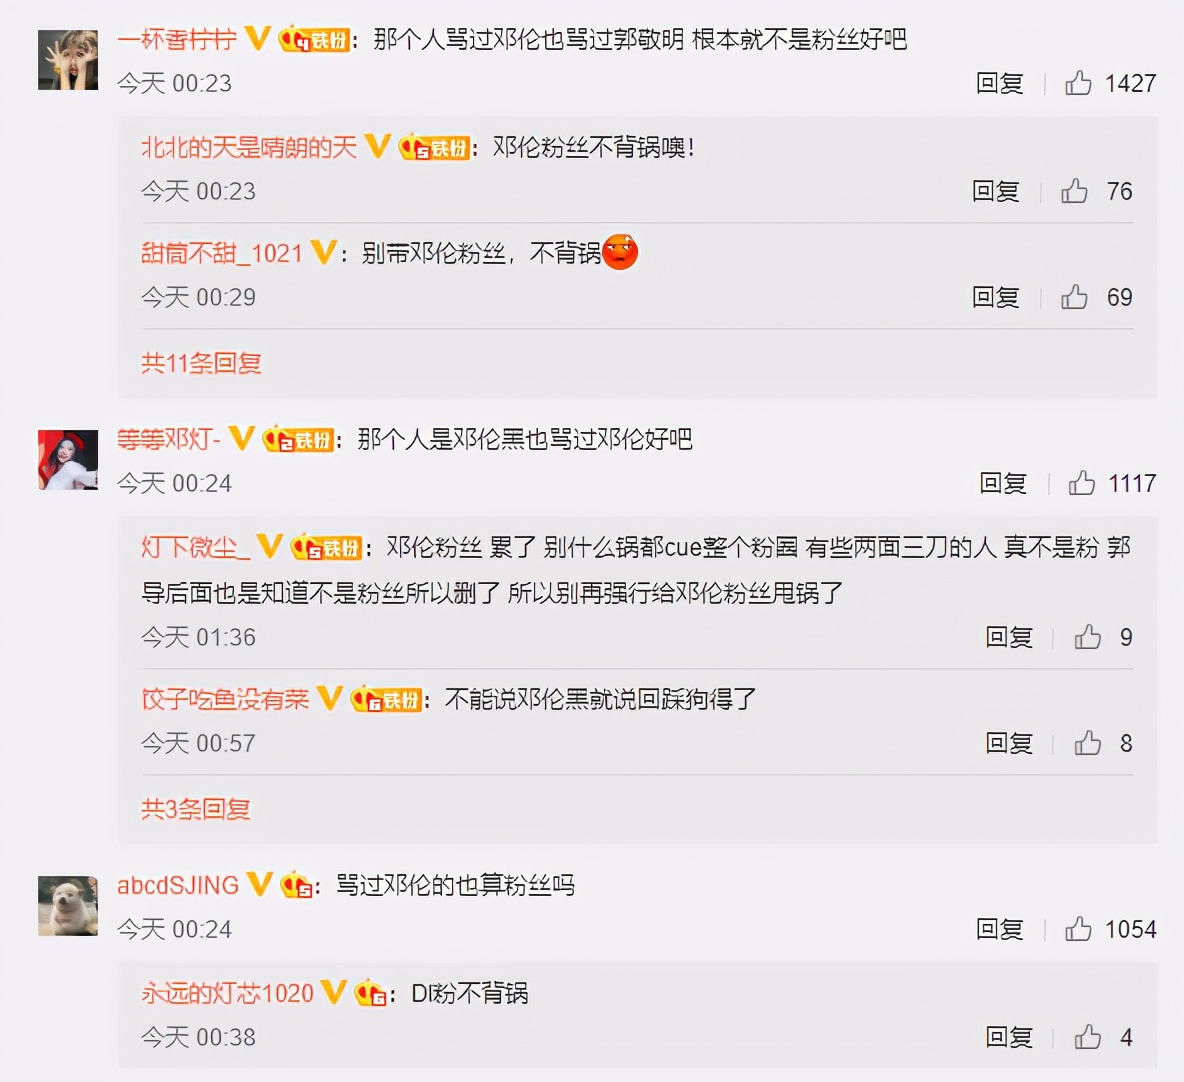Like 灯下微尘_'s reply with 9 likes
This screenshot has width=1184, height=1082.
click(x=1087, y=637)
